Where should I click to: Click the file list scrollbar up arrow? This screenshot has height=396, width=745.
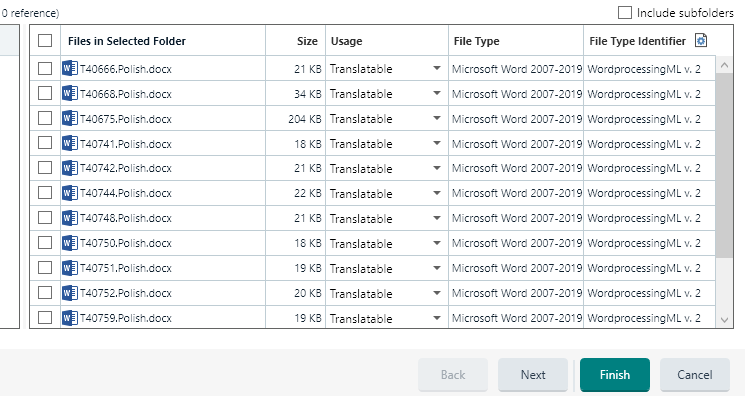[x=724, y=65]
